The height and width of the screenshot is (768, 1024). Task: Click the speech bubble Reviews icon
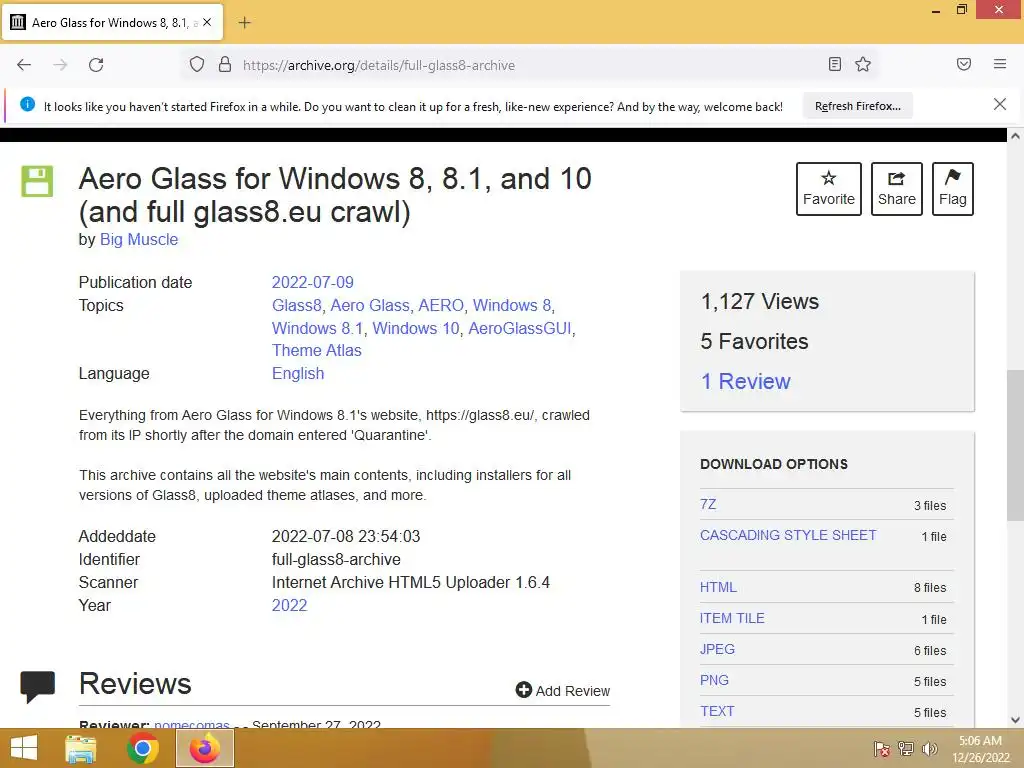click(38, 686)
